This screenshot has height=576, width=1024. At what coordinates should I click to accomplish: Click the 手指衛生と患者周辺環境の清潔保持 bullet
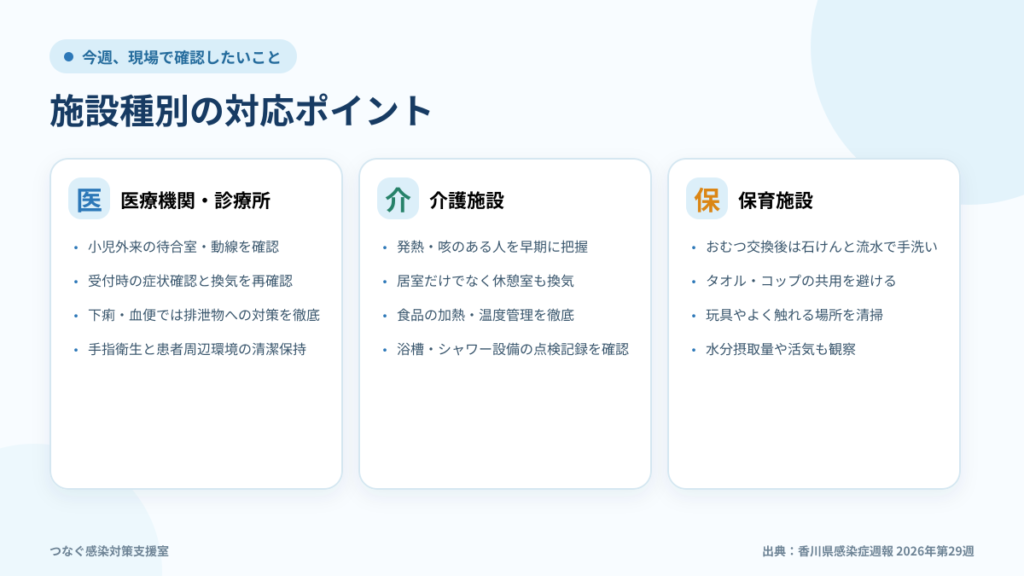coord(197,349)
